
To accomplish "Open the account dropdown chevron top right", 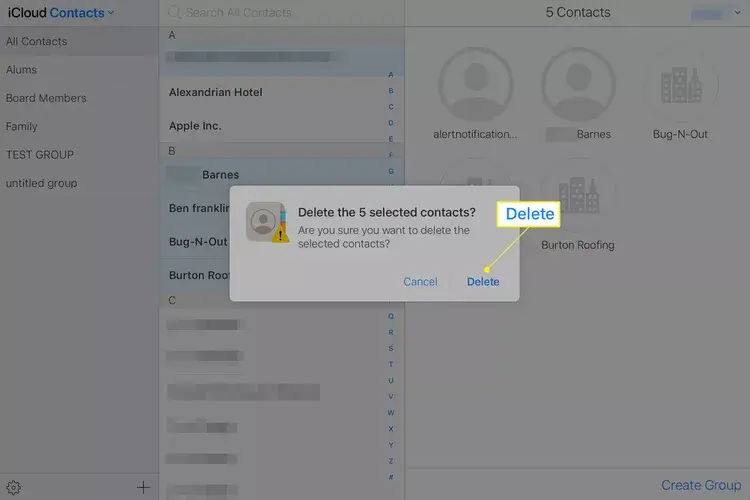I will click(737, 13).
